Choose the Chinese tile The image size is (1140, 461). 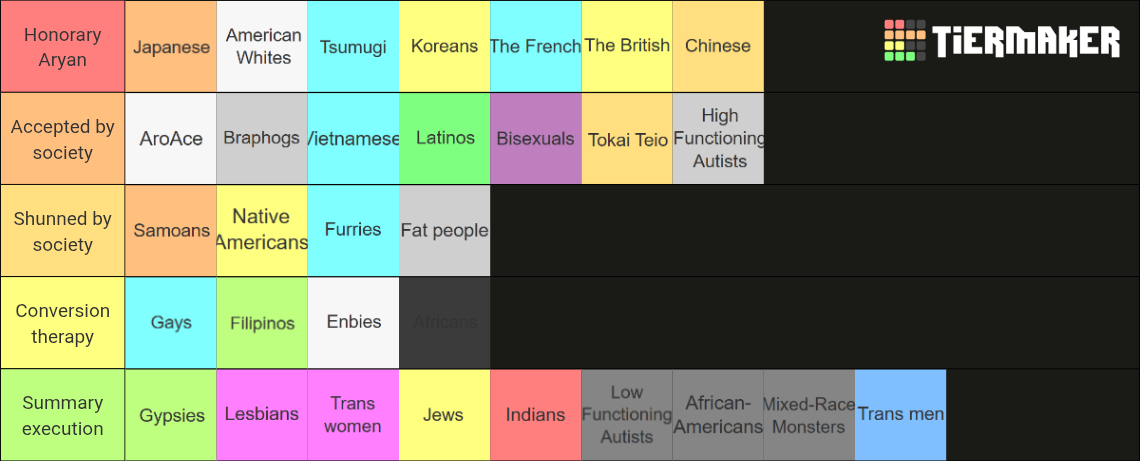(x=718, y=47)
